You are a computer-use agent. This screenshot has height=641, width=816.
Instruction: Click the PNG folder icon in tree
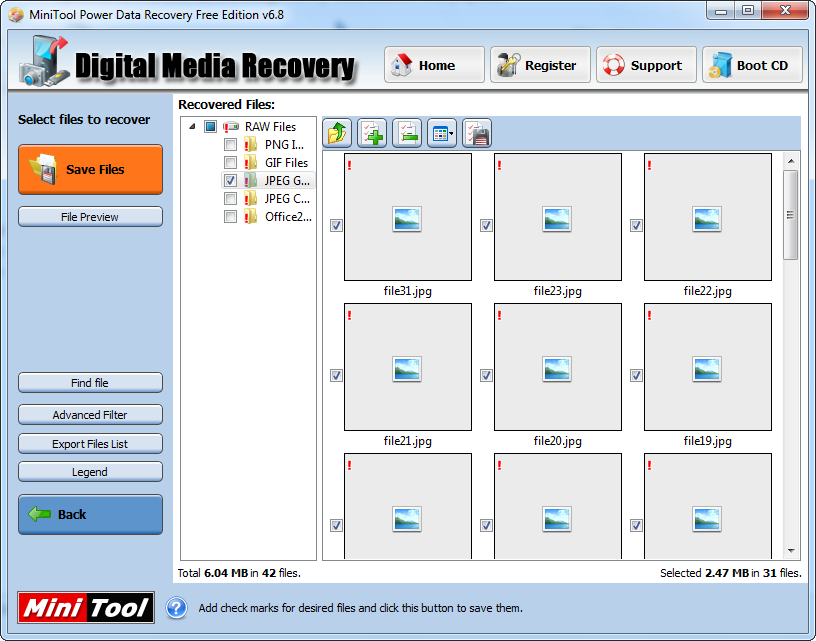coord(250,145)
